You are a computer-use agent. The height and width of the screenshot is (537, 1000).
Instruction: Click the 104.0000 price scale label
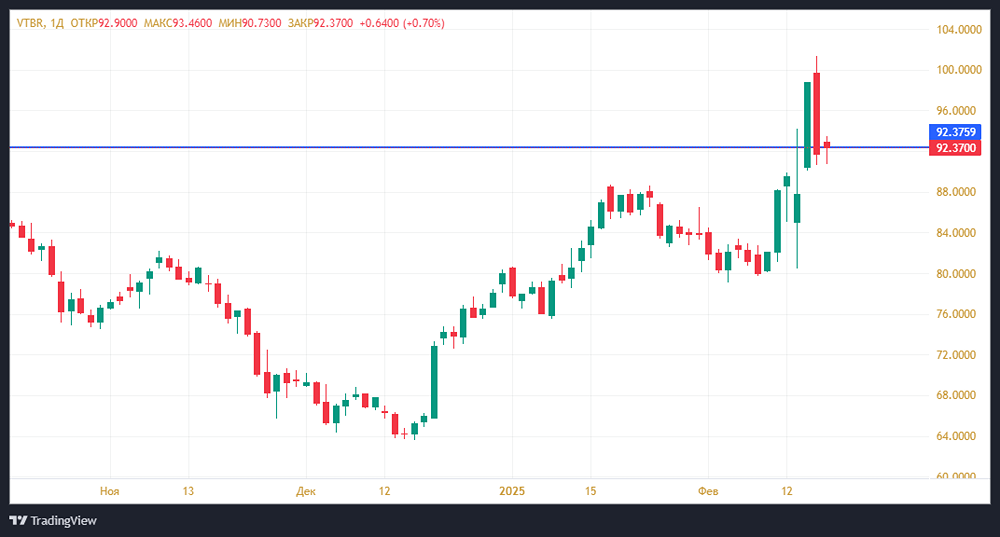955,30
